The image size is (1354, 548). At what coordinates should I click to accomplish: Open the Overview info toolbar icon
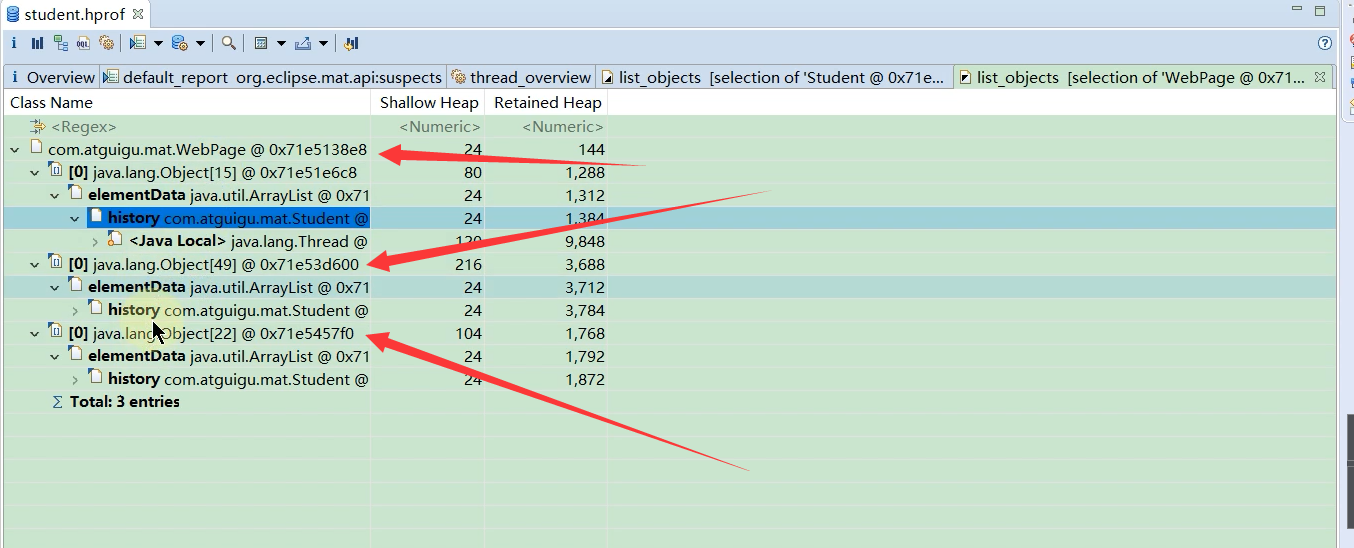tap(14, 43)
